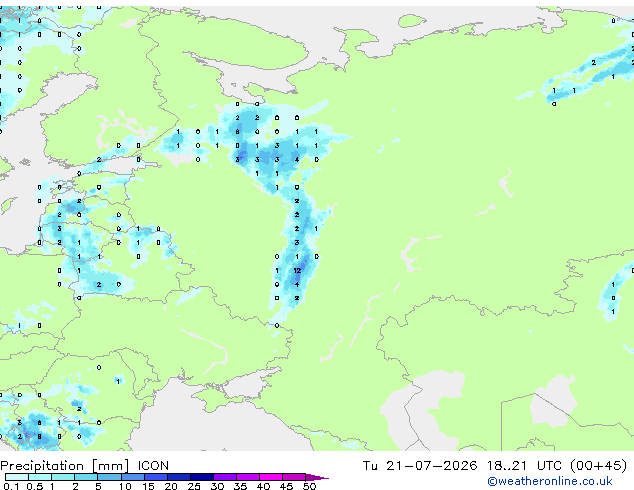Select the 25–30 mm dark blue legend swatch
634x490 pixels.
(202, 477)
